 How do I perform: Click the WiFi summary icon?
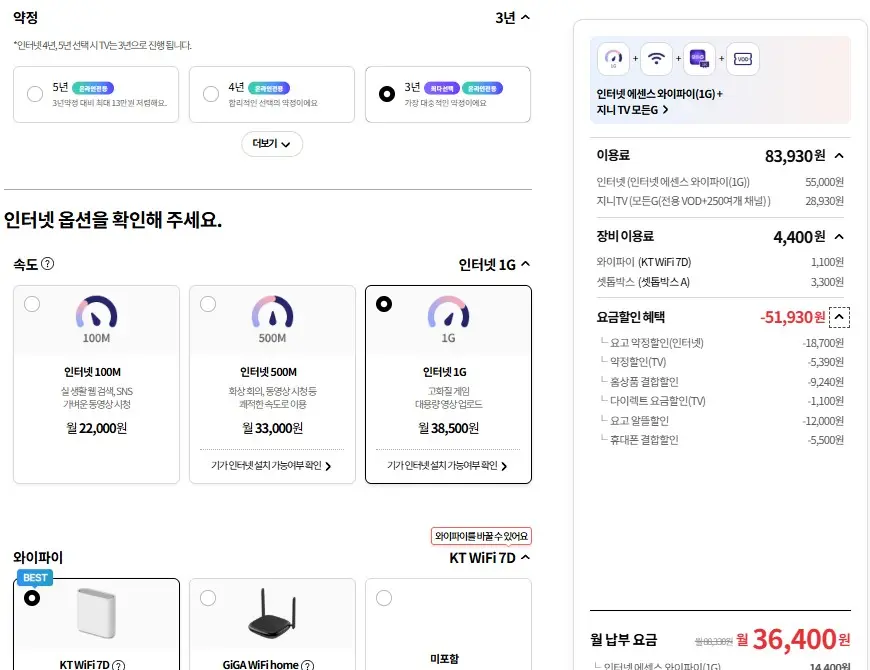[656, 58]
